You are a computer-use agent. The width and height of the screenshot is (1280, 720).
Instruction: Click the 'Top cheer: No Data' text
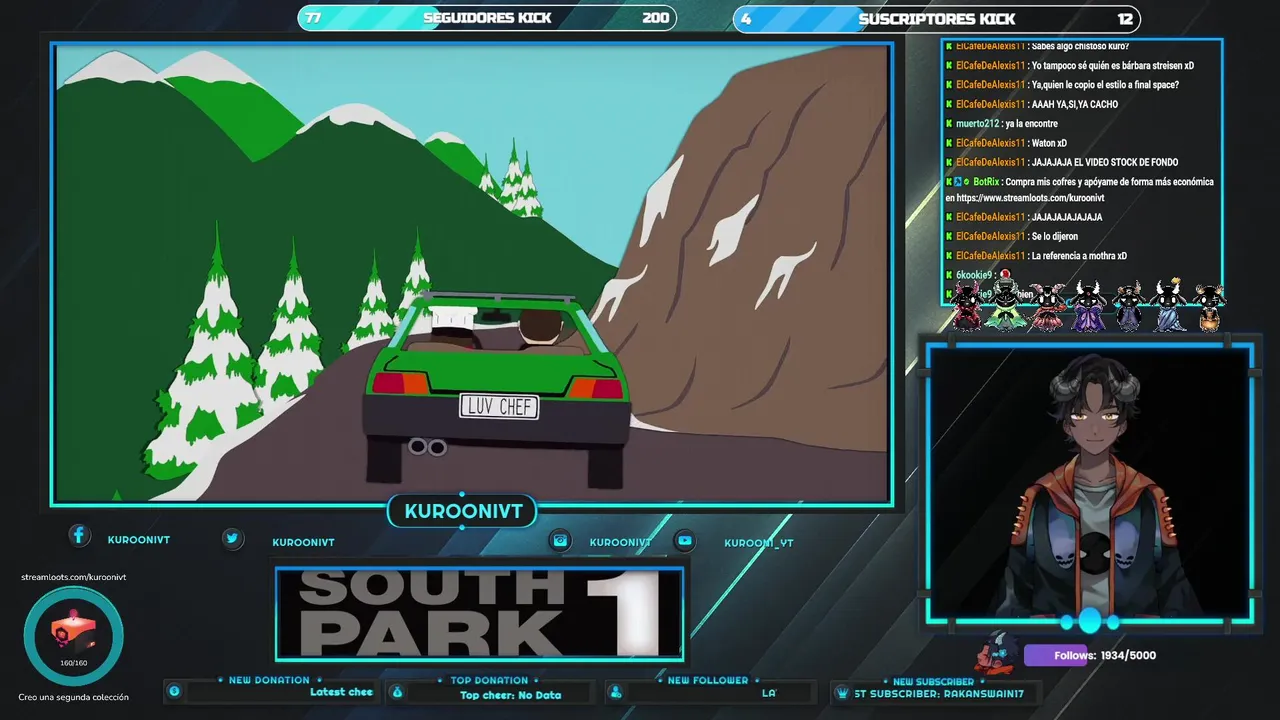point(510,695)
